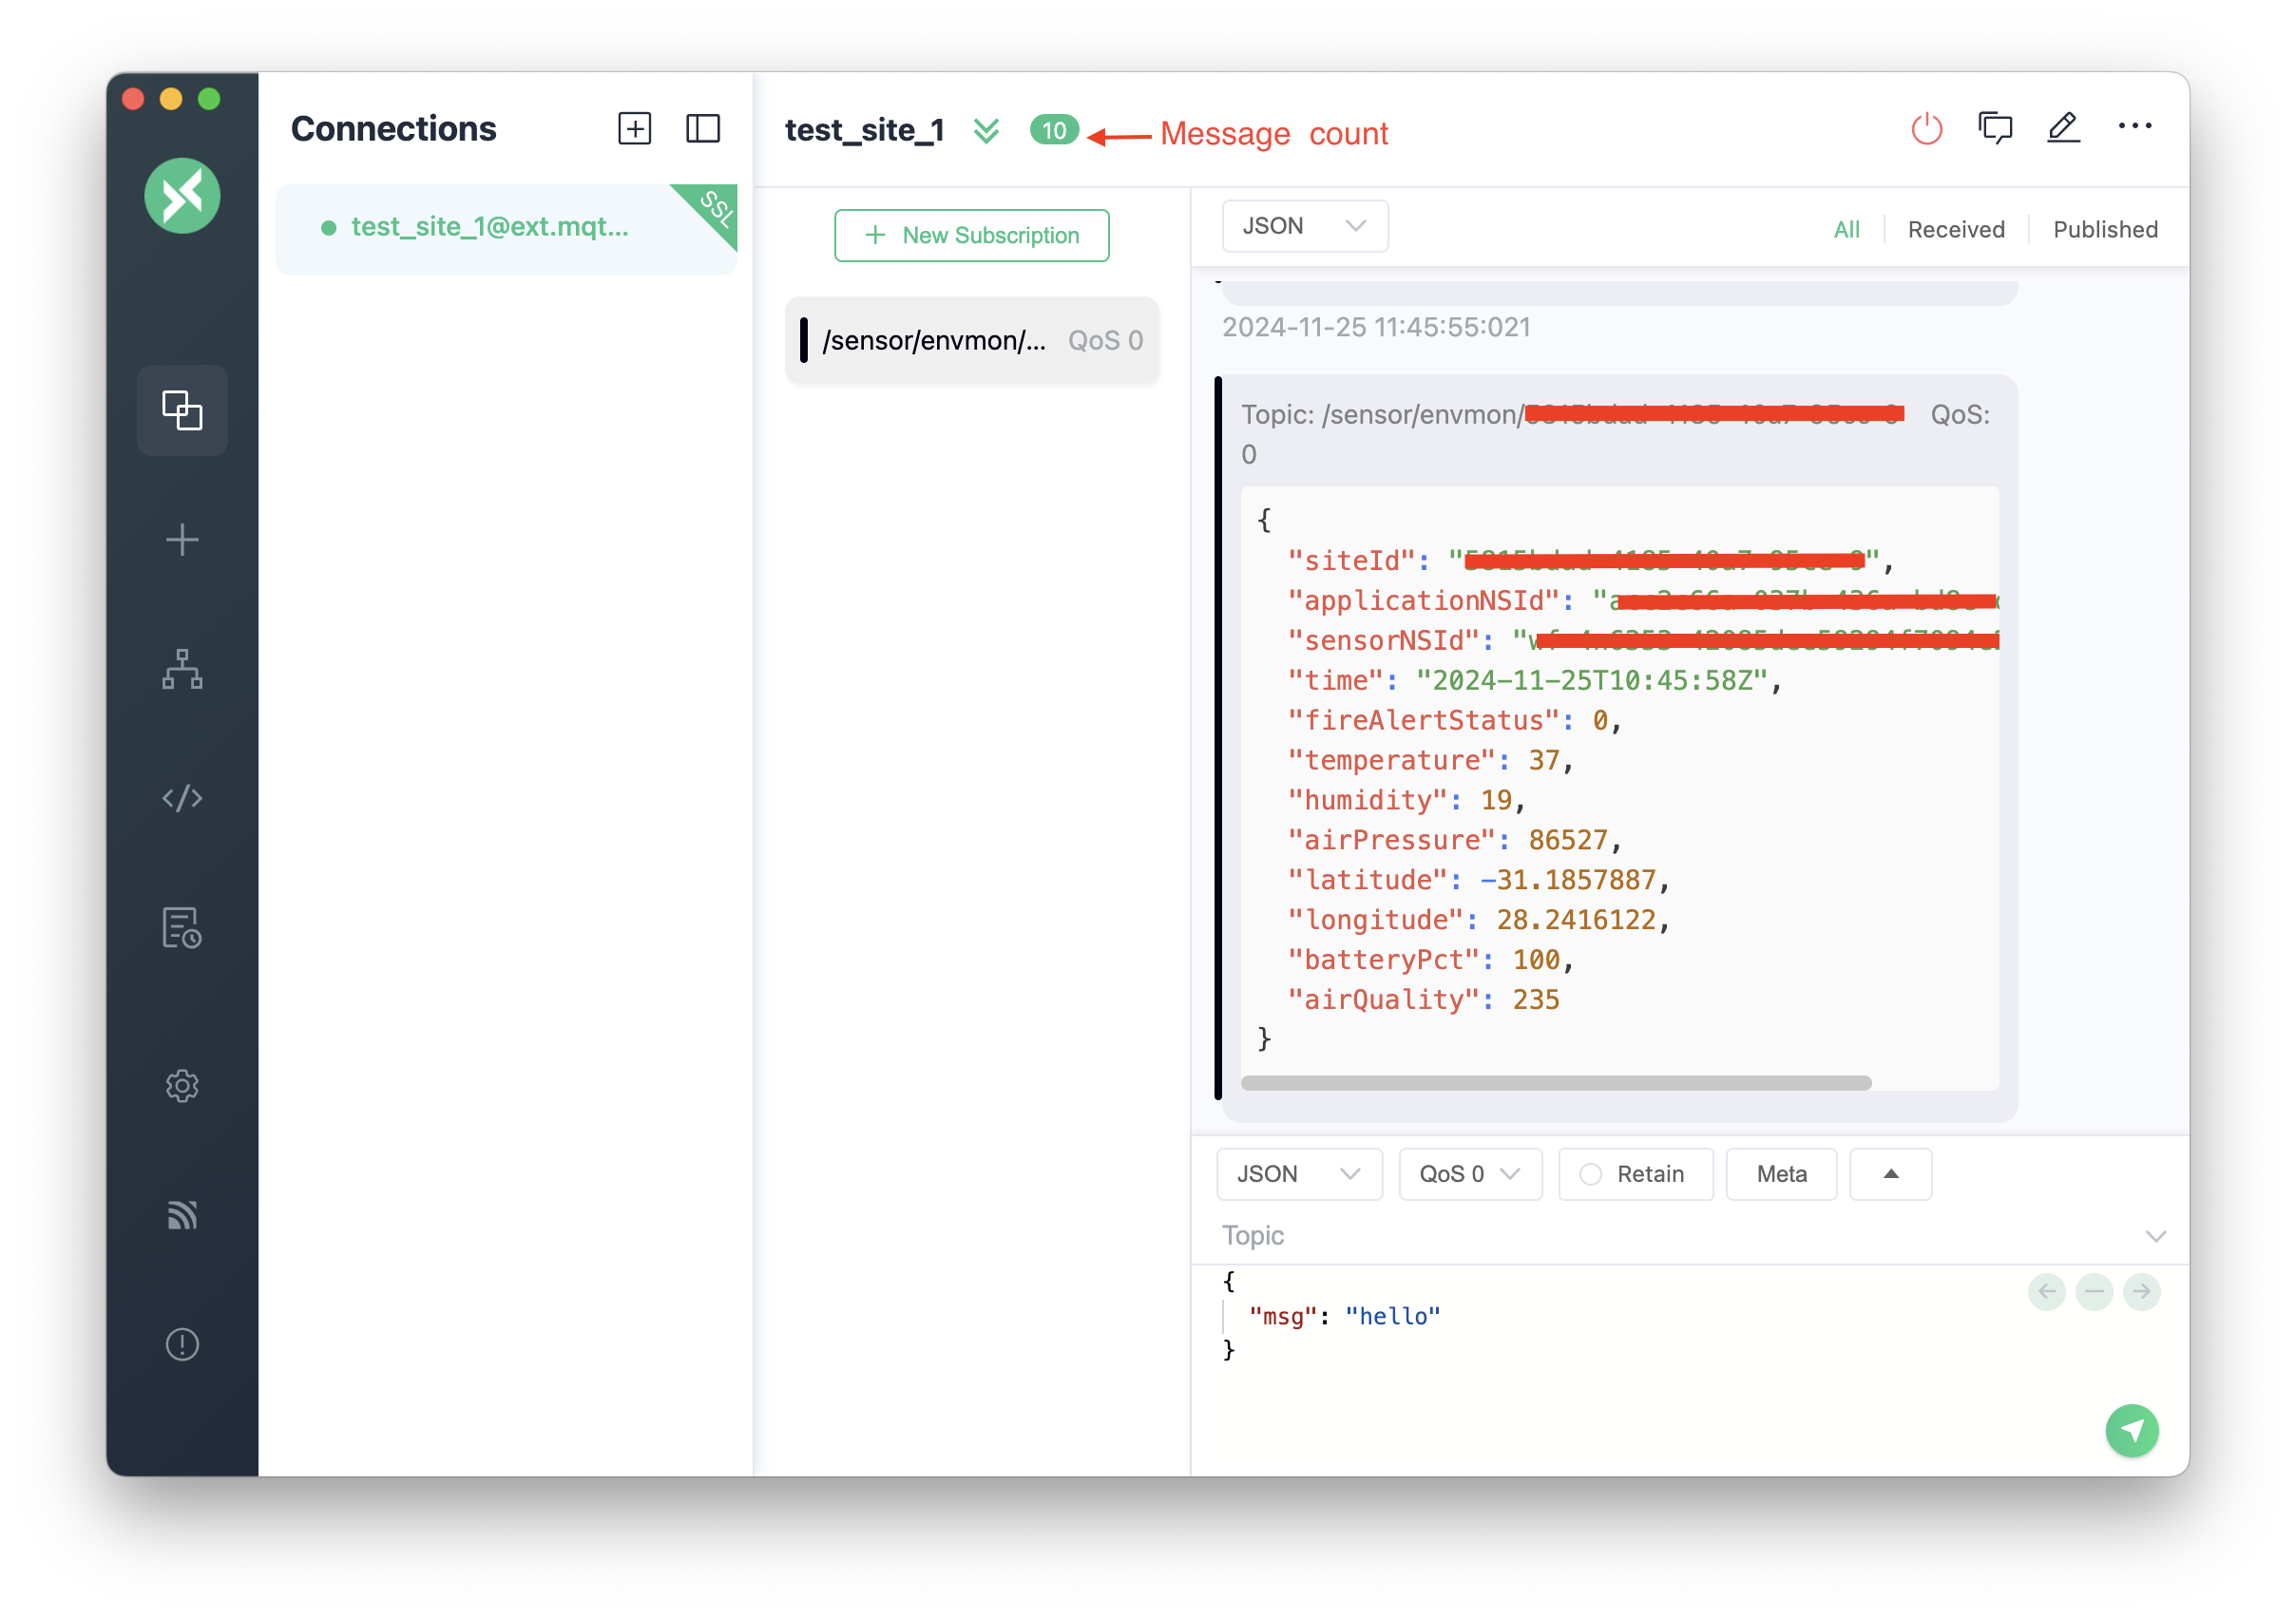Expand topic history dropdown chevron
Screen dimensions: 2296x1617
[2155, 1237]
